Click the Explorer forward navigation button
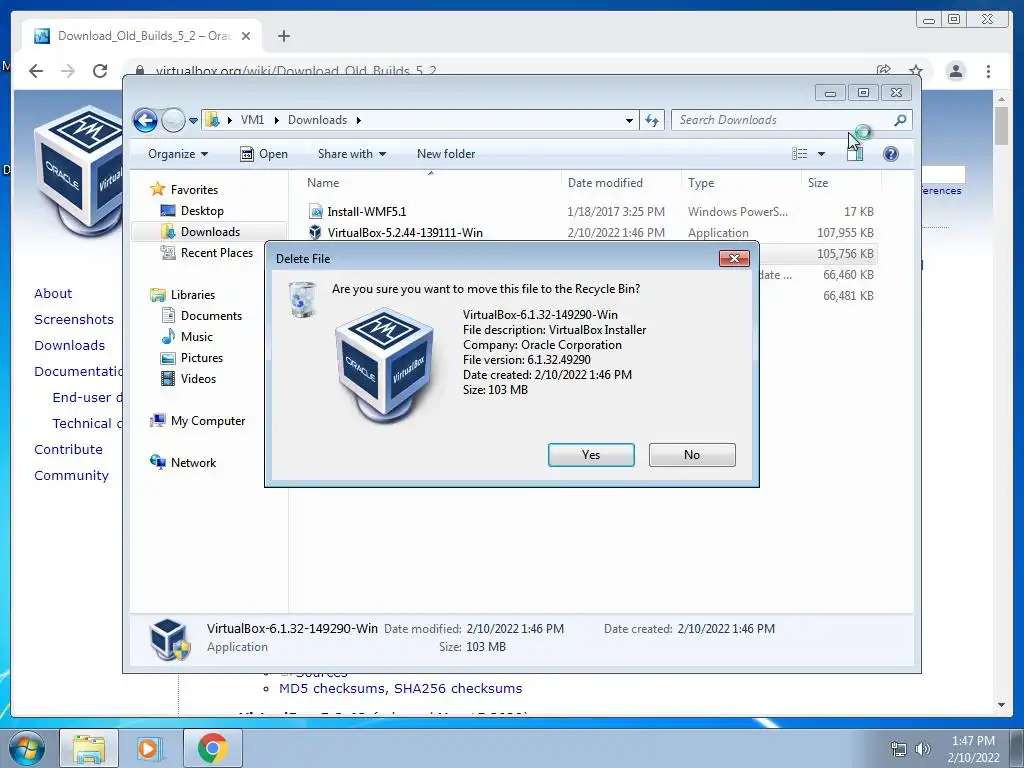The image size is (1024, 768). tap(173, 120)
